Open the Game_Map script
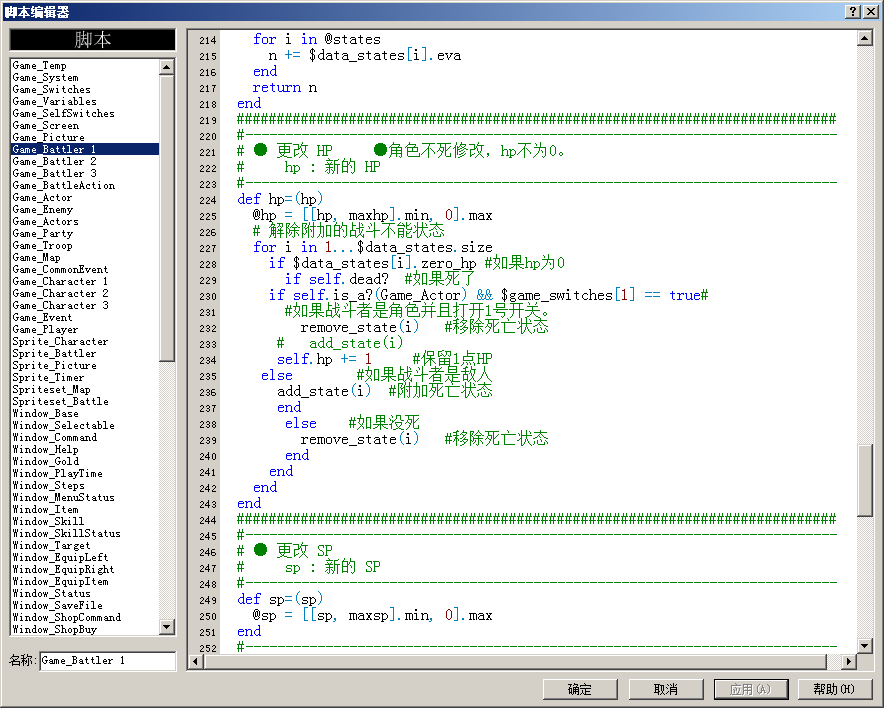The image size is (884, 708). tap(85, 257)
